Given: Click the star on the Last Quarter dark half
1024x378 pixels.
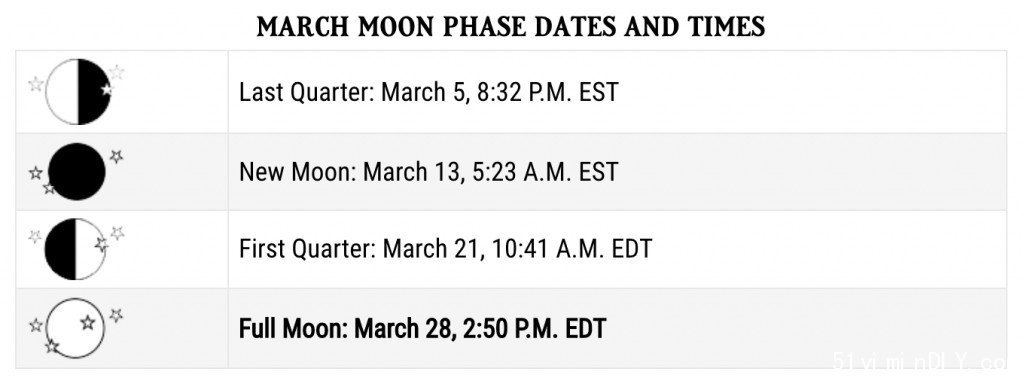Looking at the screenshot, I should 107,89.
